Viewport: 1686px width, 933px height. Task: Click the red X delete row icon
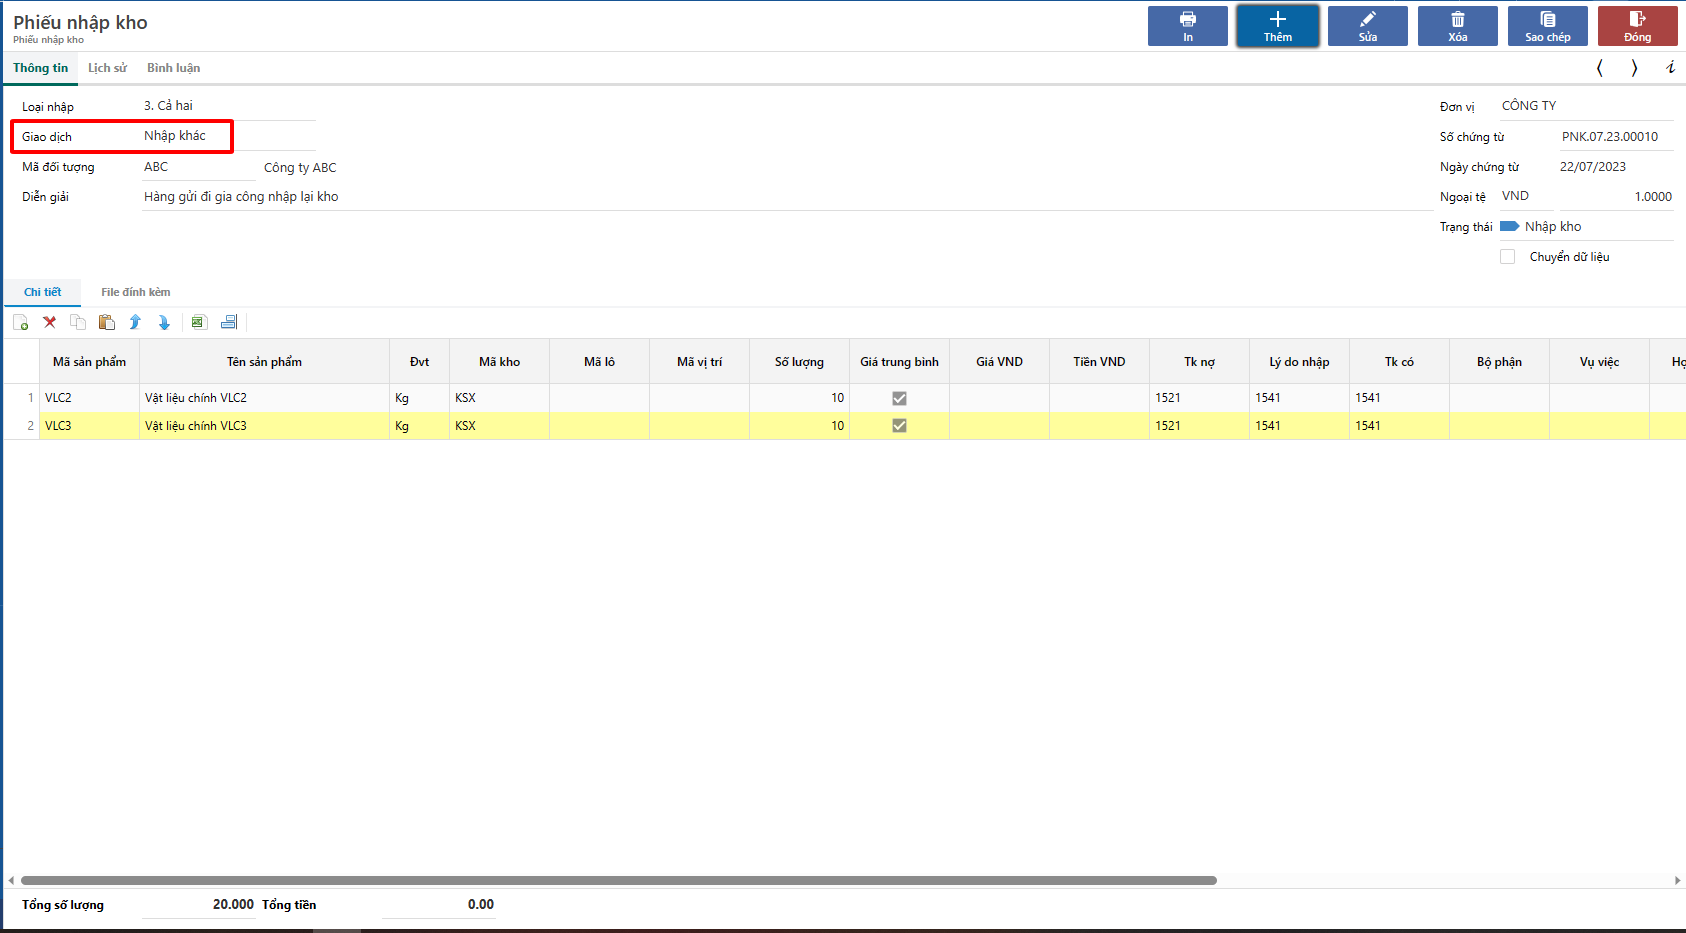tap(49, 322)
